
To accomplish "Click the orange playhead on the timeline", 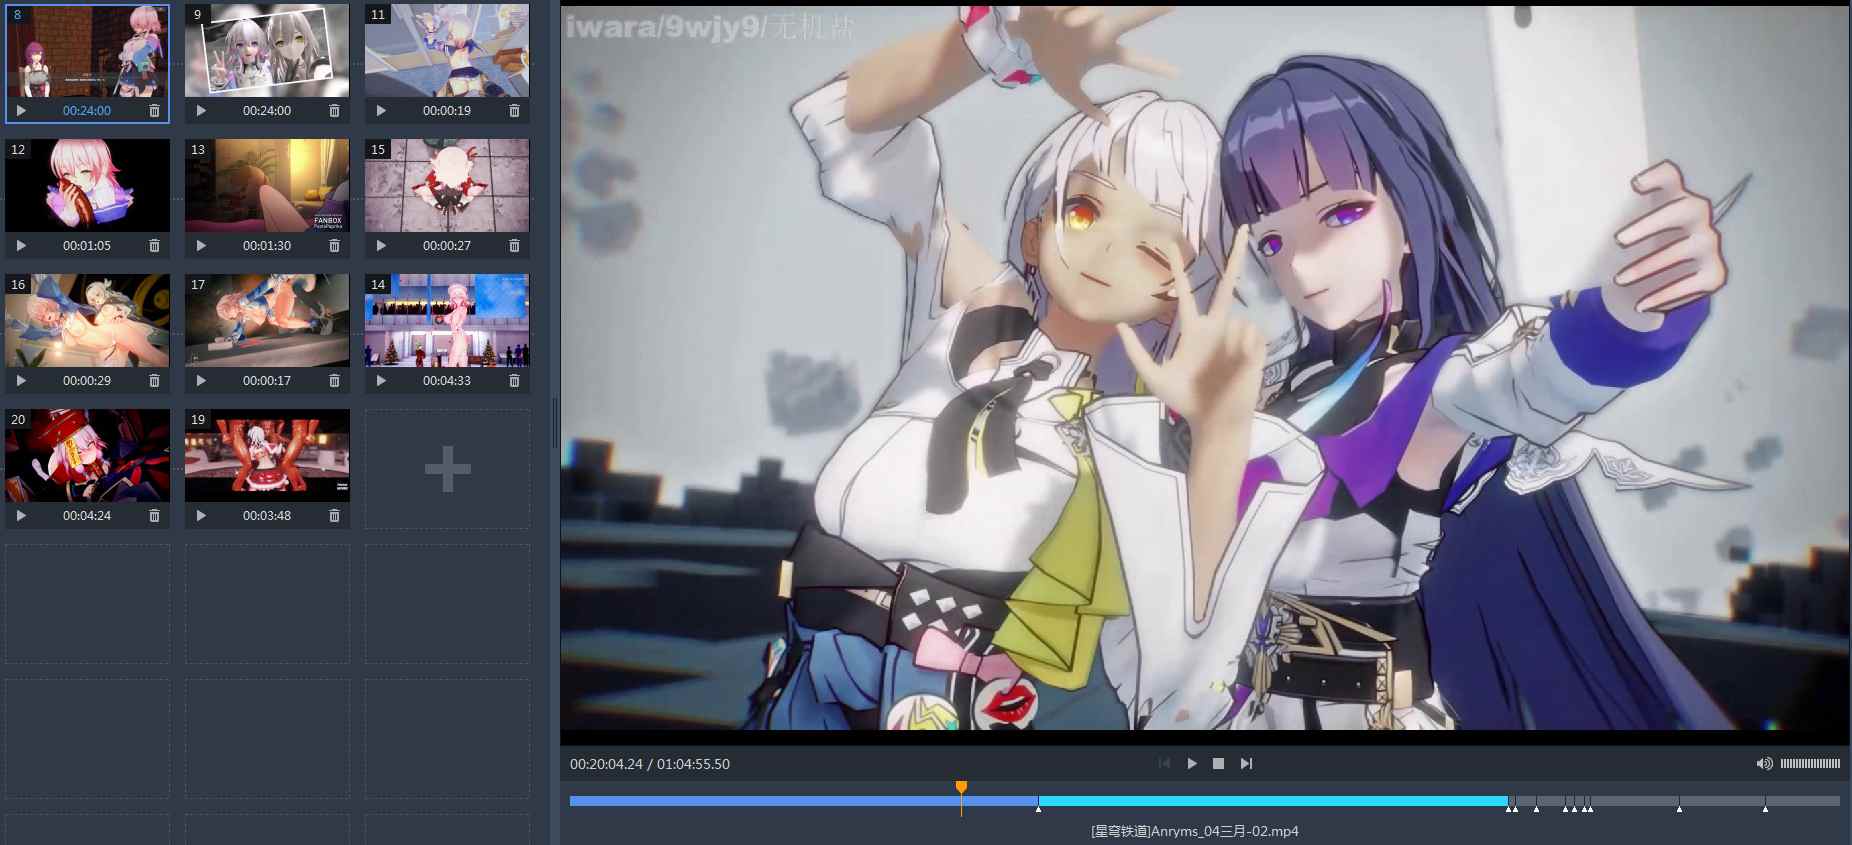I will 961,789.
